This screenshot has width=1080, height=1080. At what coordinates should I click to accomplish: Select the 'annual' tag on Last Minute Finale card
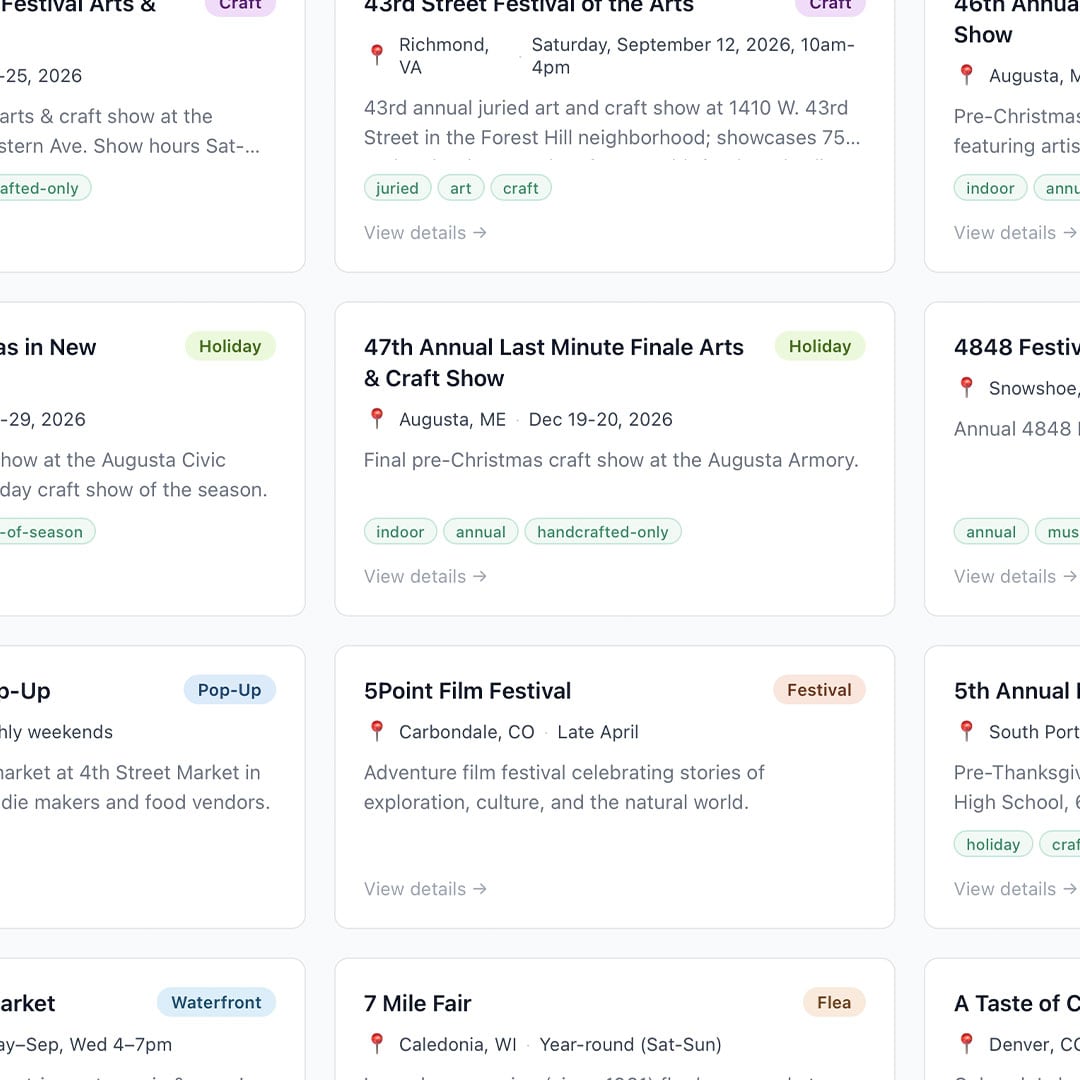click(x=481, y=532)
